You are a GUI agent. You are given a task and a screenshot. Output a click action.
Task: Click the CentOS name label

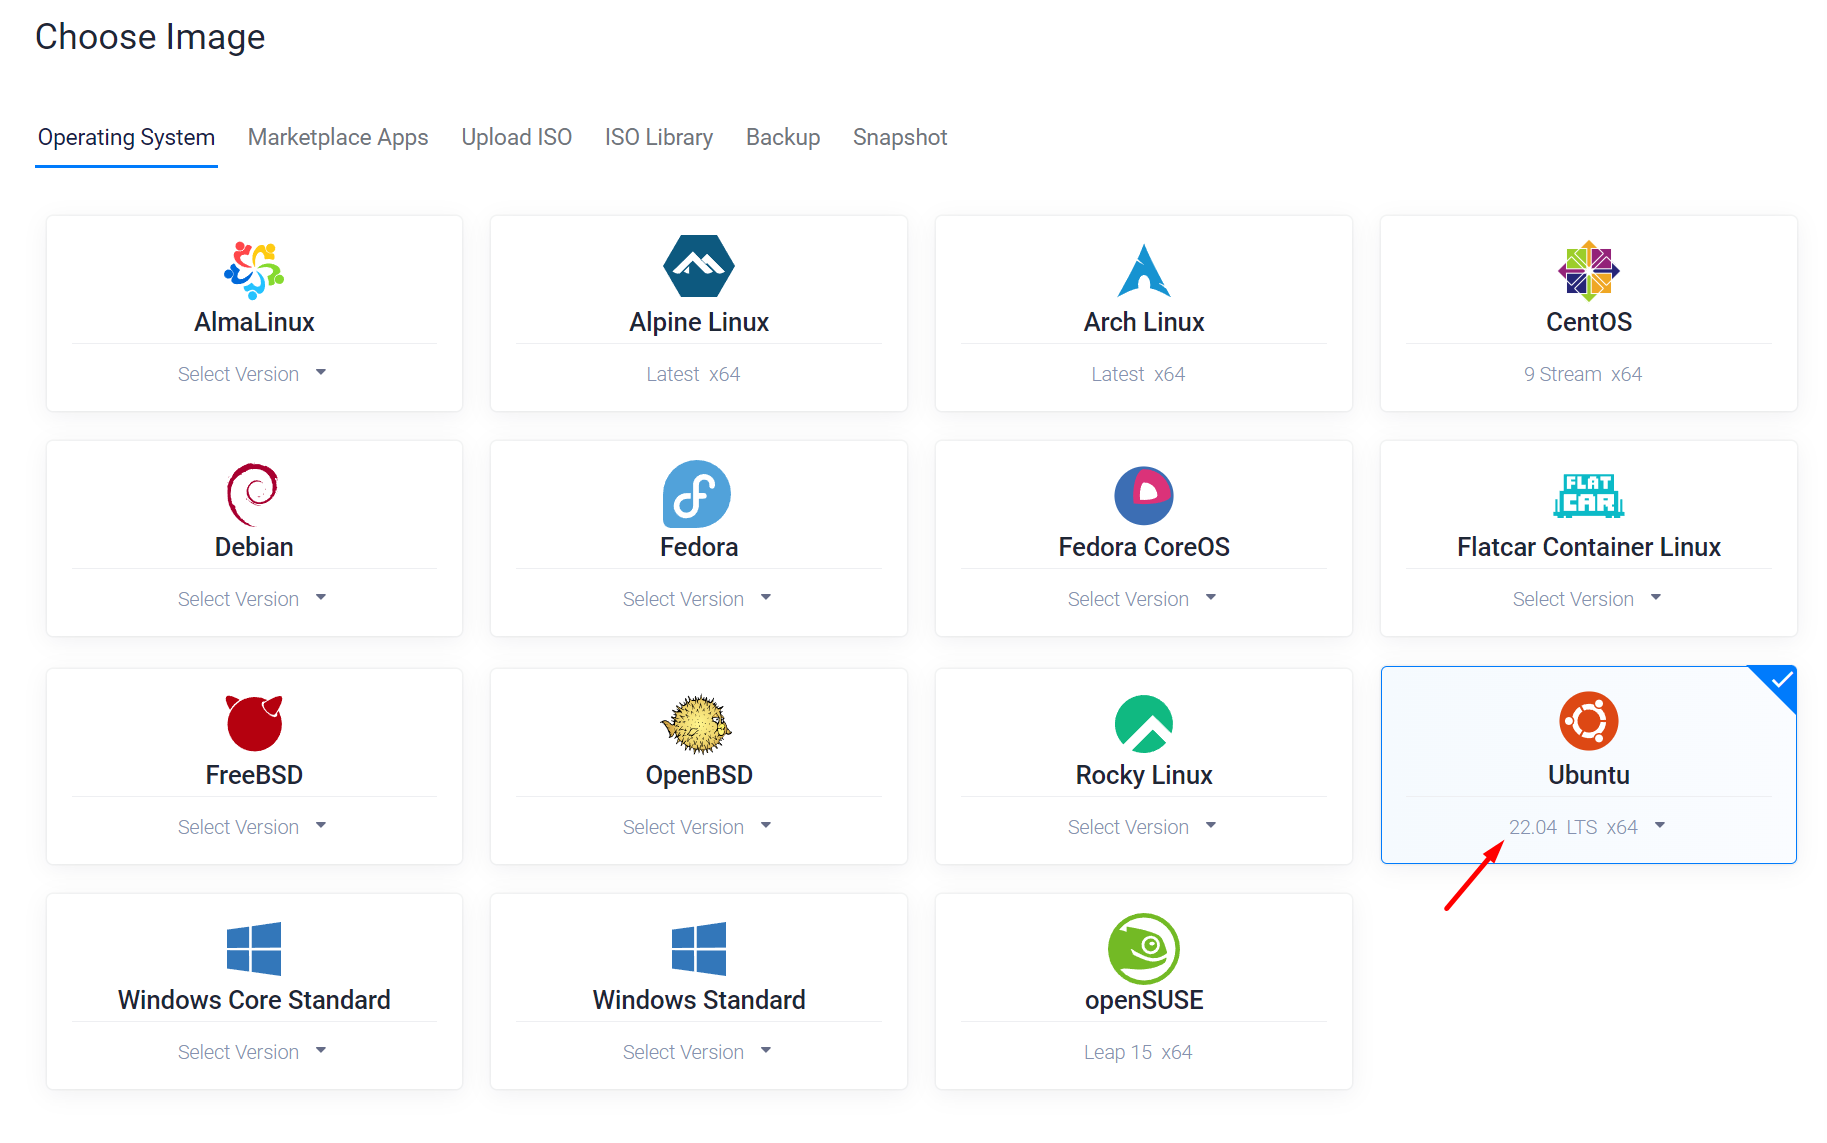coord(1589,322)
